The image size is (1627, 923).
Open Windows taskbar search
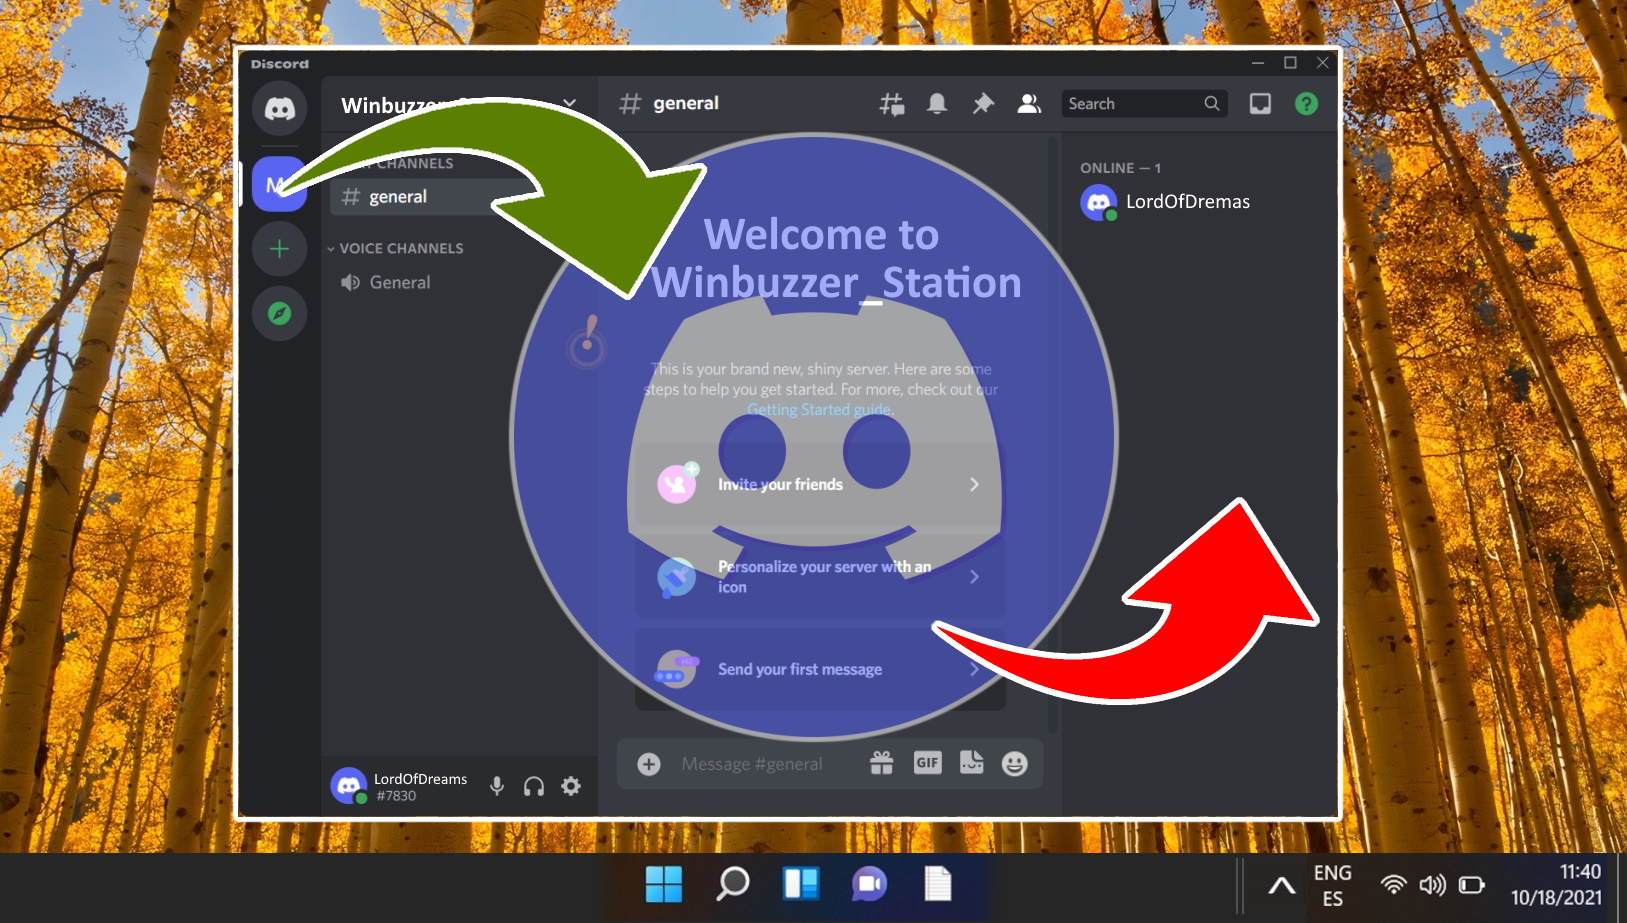[x=733, y=884]
